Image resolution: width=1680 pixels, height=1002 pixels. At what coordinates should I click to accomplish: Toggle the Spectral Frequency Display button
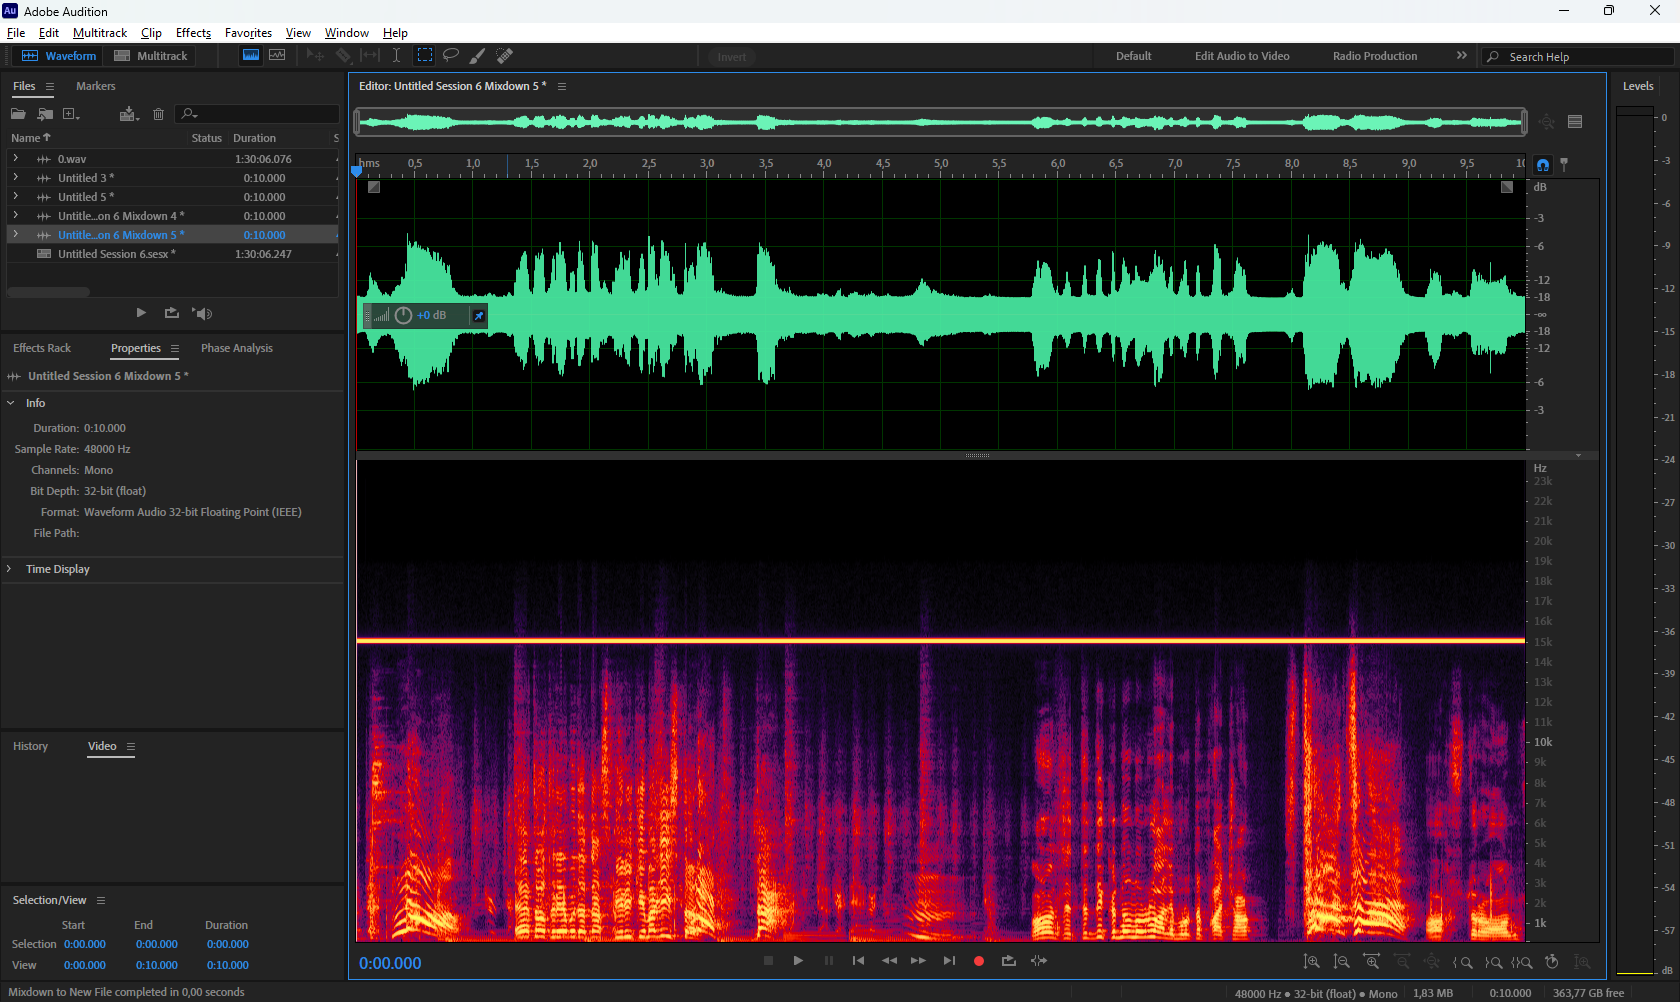click(x=251, y=56)
